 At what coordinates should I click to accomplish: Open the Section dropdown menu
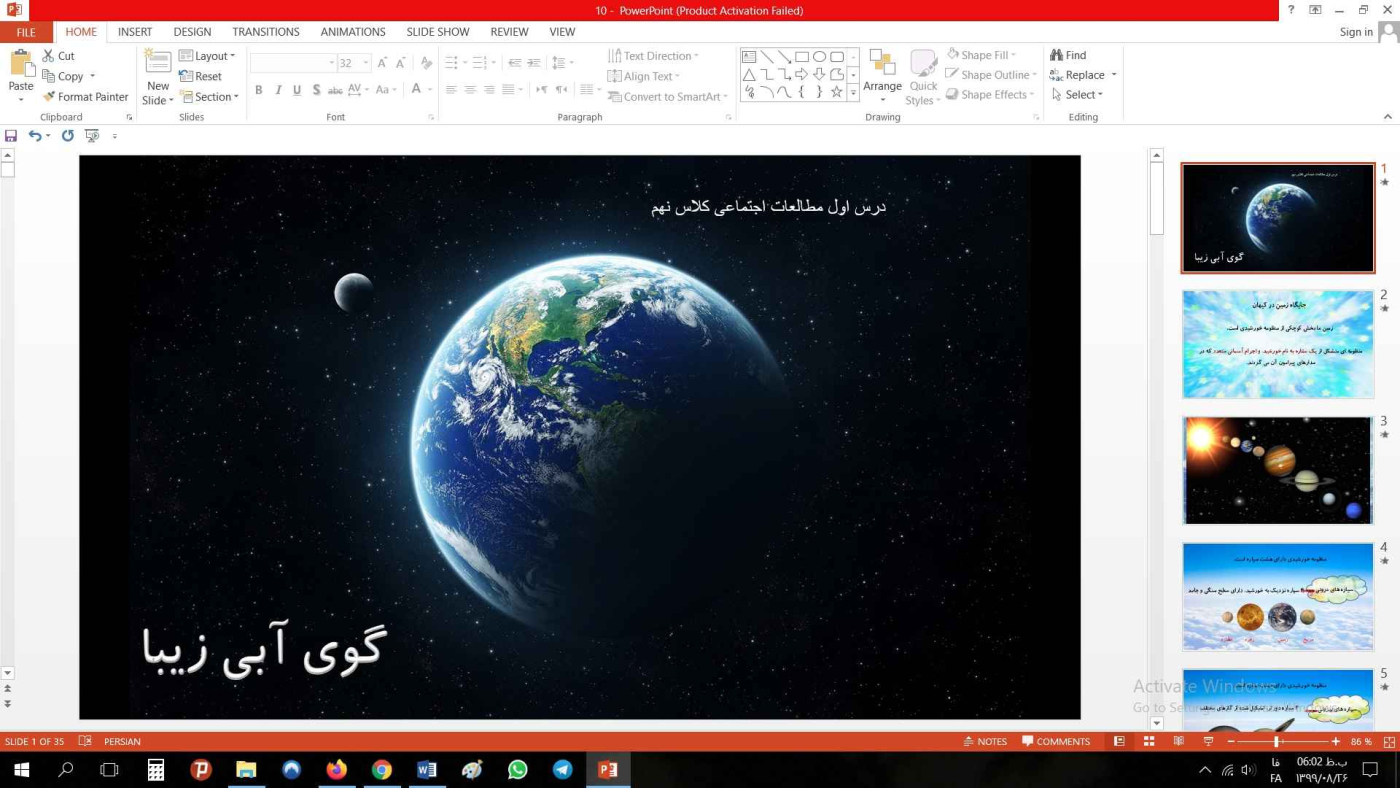pos(209,97)
